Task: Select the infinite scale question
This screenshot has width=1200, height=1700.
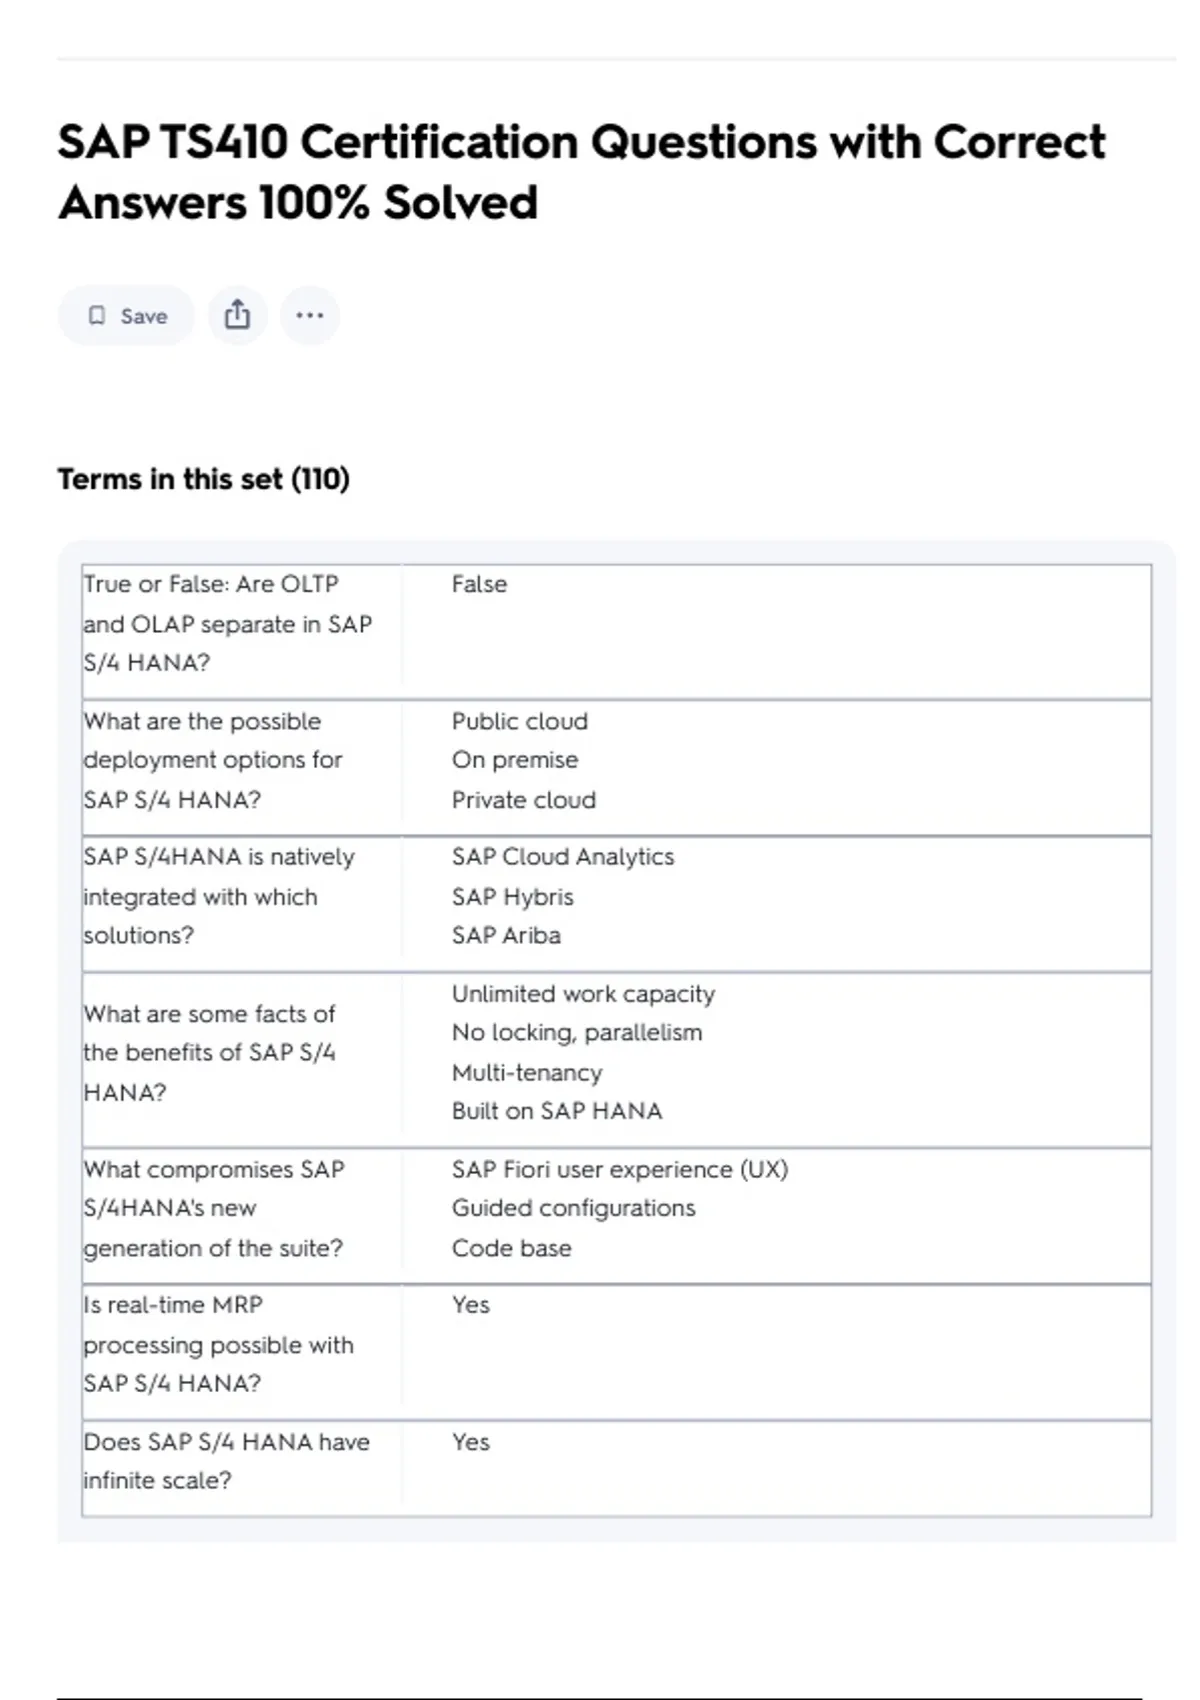Action: coord(226,1461)
